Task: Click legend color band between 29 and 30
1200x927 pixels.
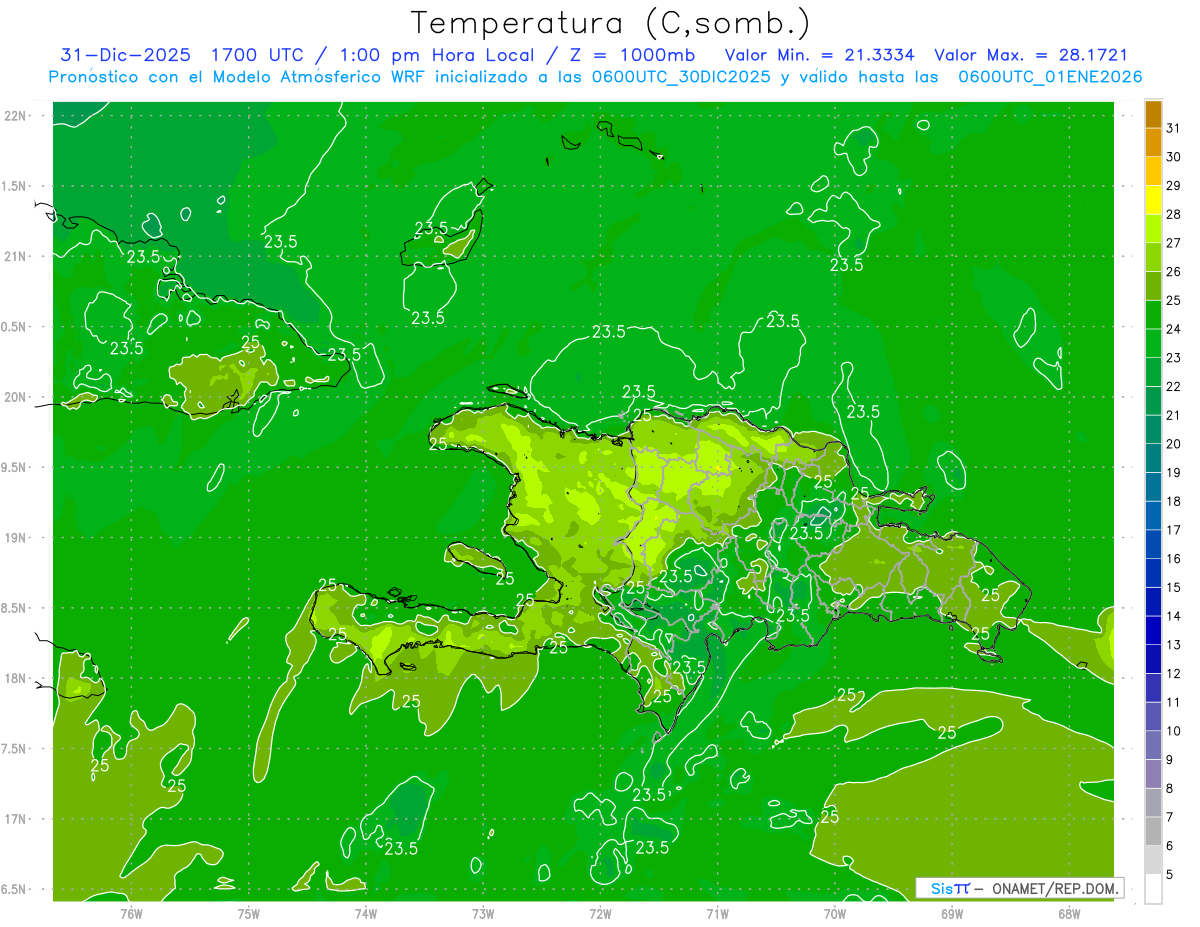Action: (1153, 171)
